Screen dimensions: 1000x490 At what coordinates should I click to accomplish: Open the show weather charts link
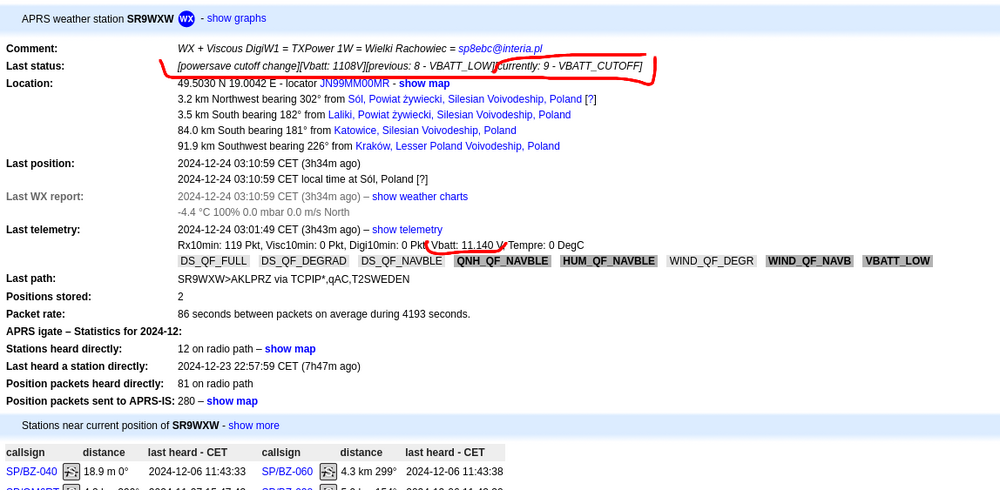tap(419, 197)
